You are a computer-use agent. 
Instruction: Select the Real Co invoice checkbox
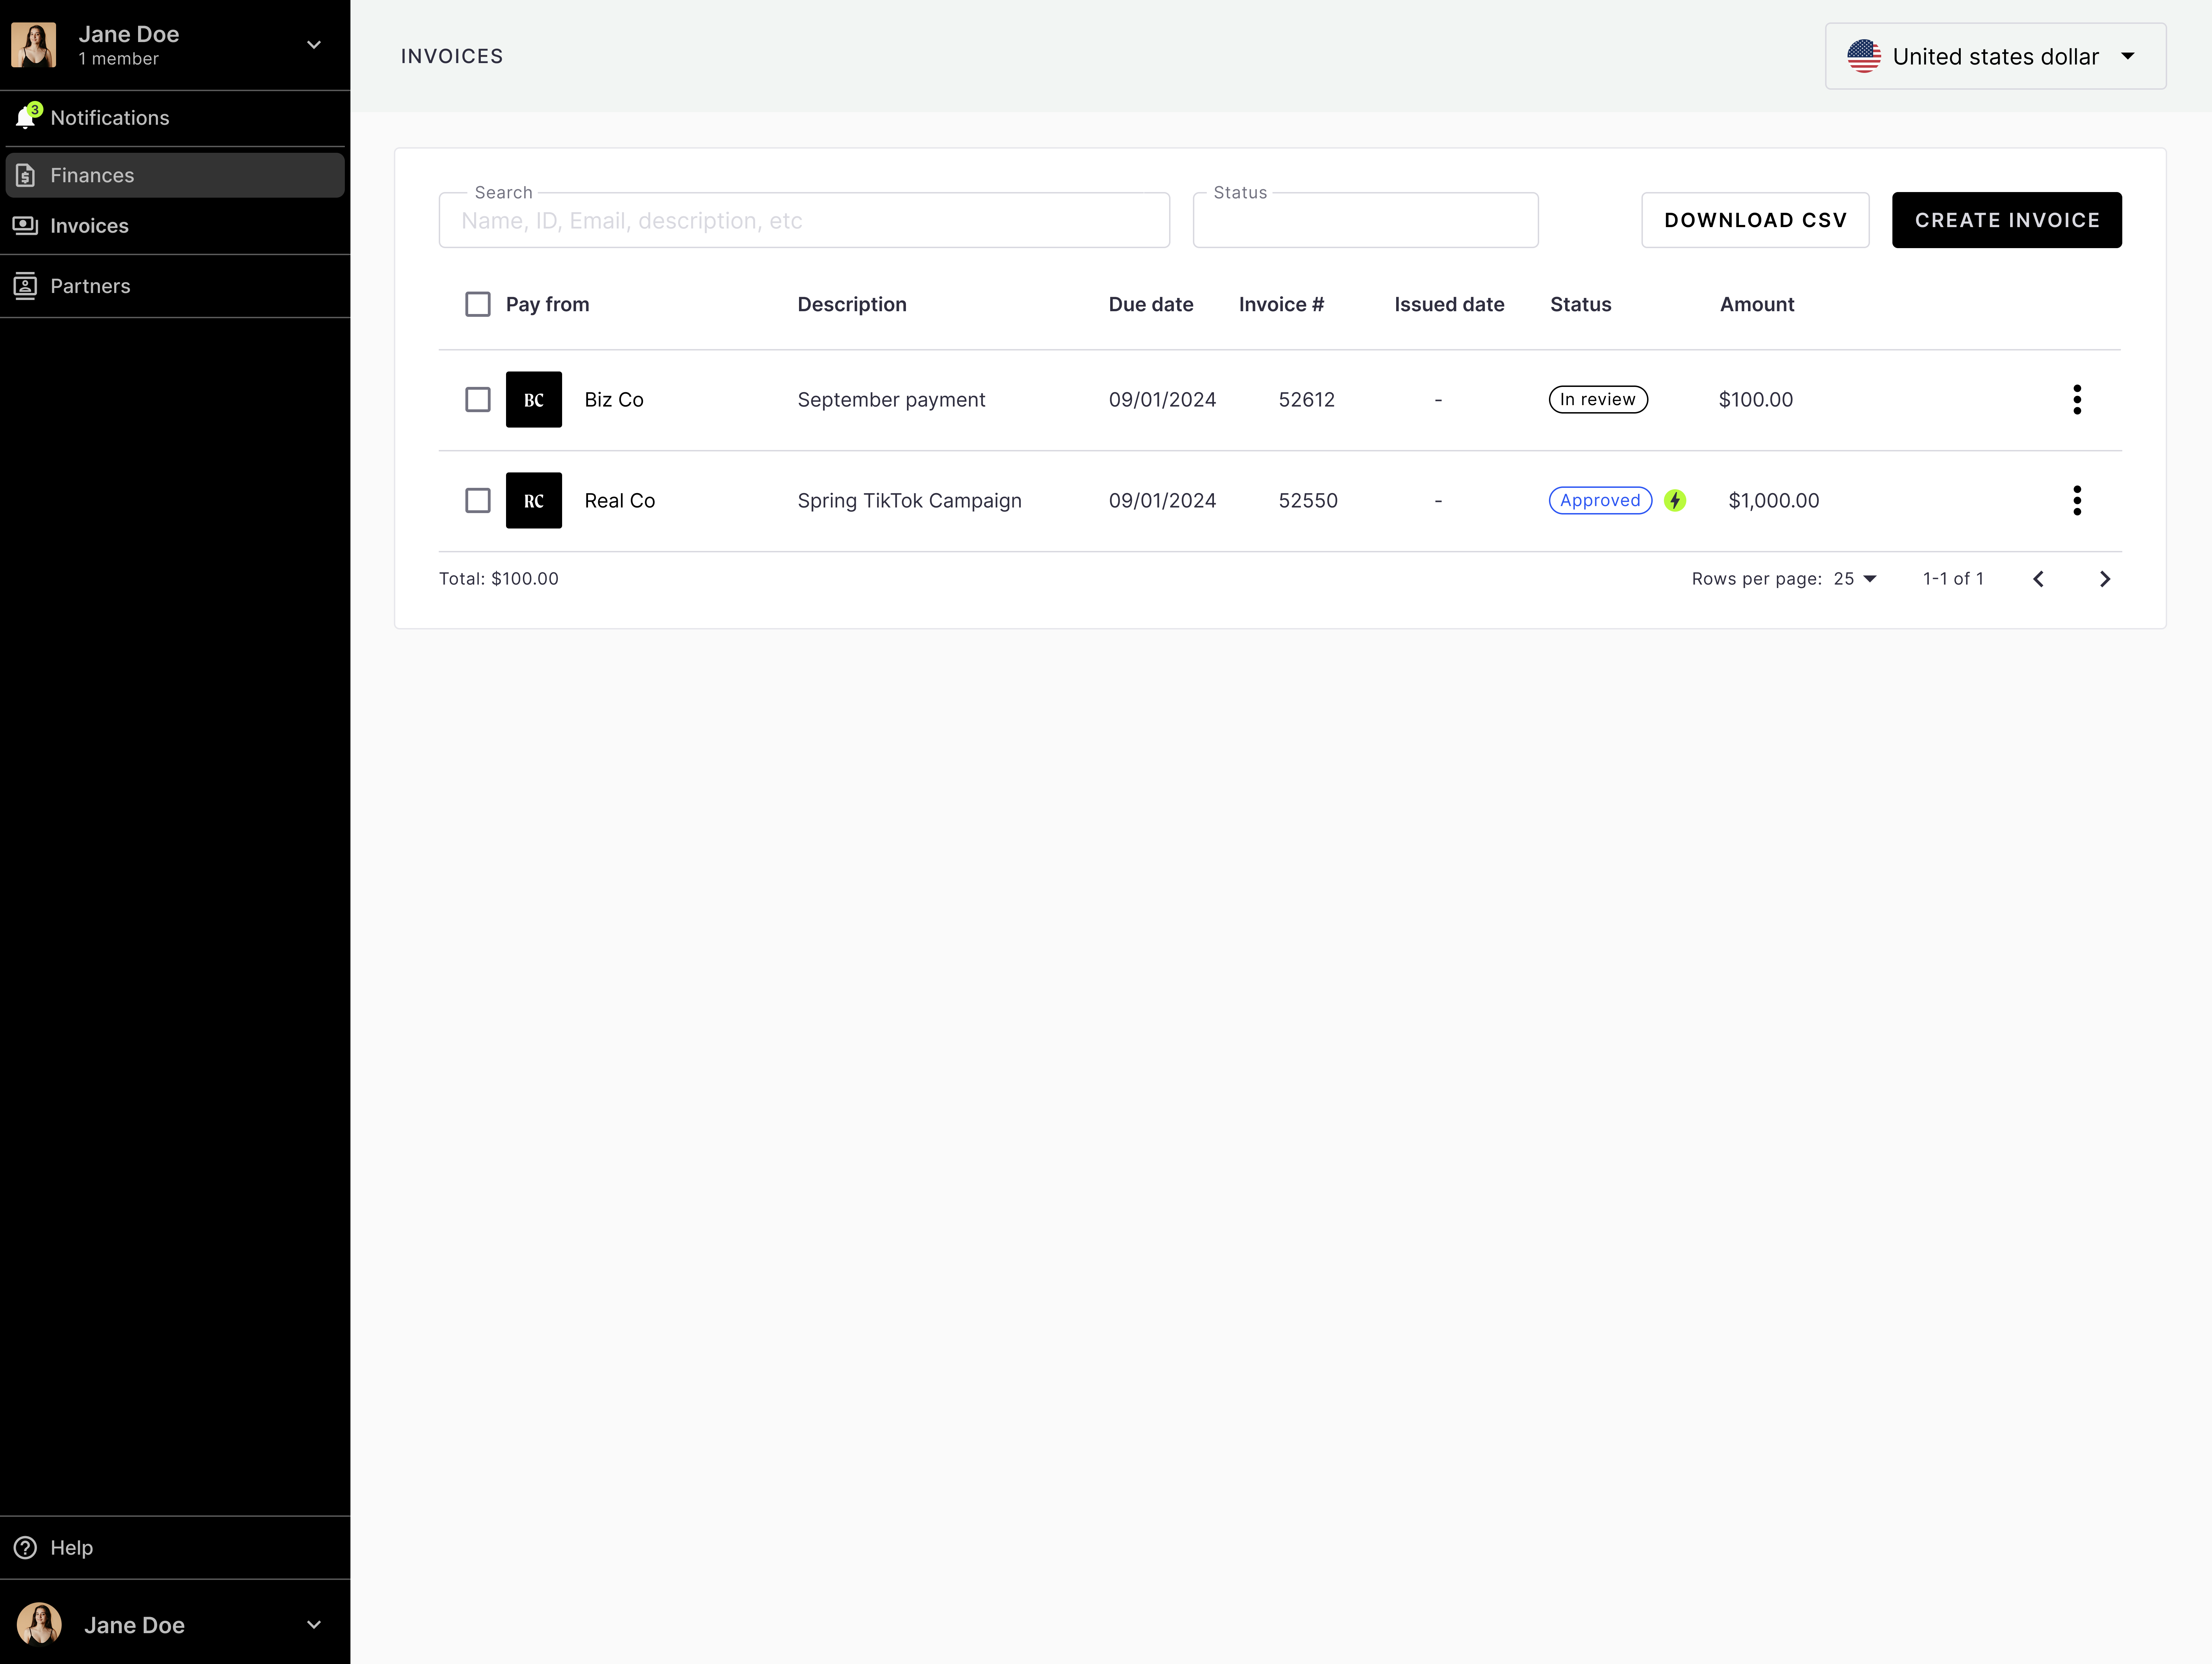[478, 500]
